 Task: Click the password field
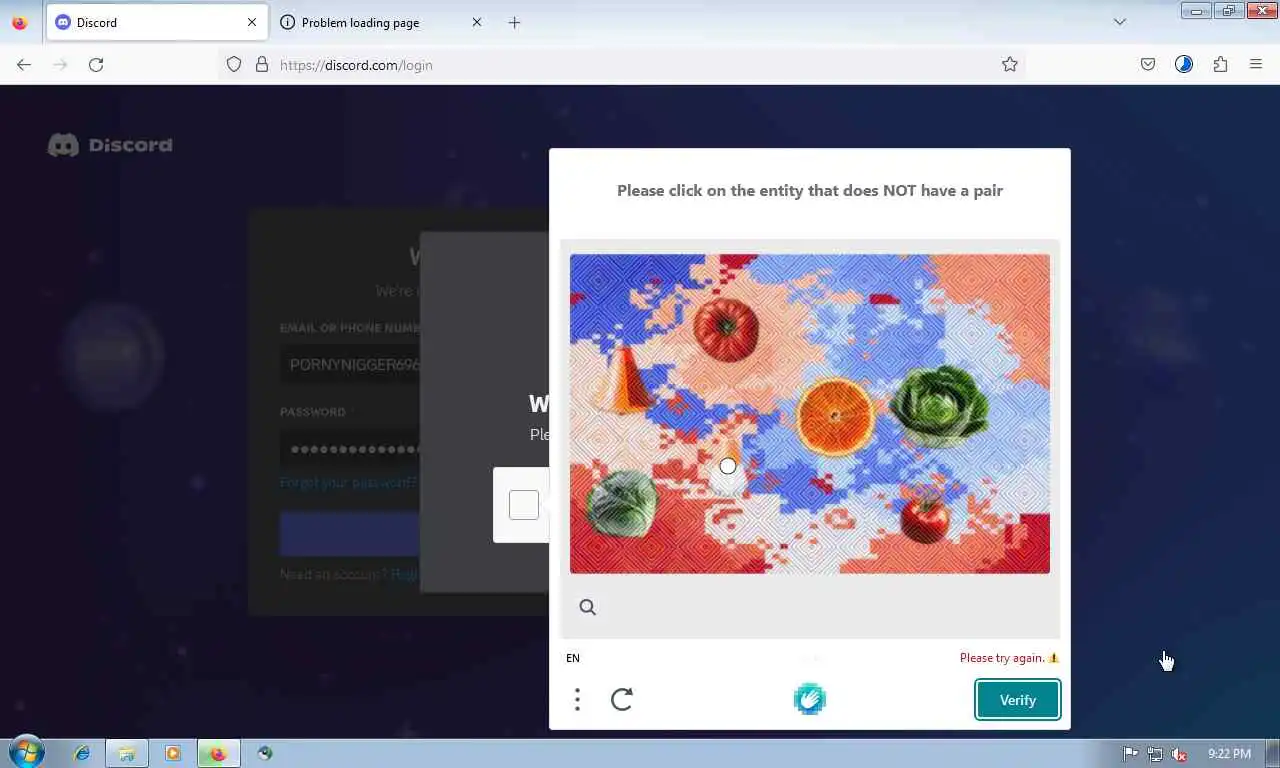tap(350, 449)
